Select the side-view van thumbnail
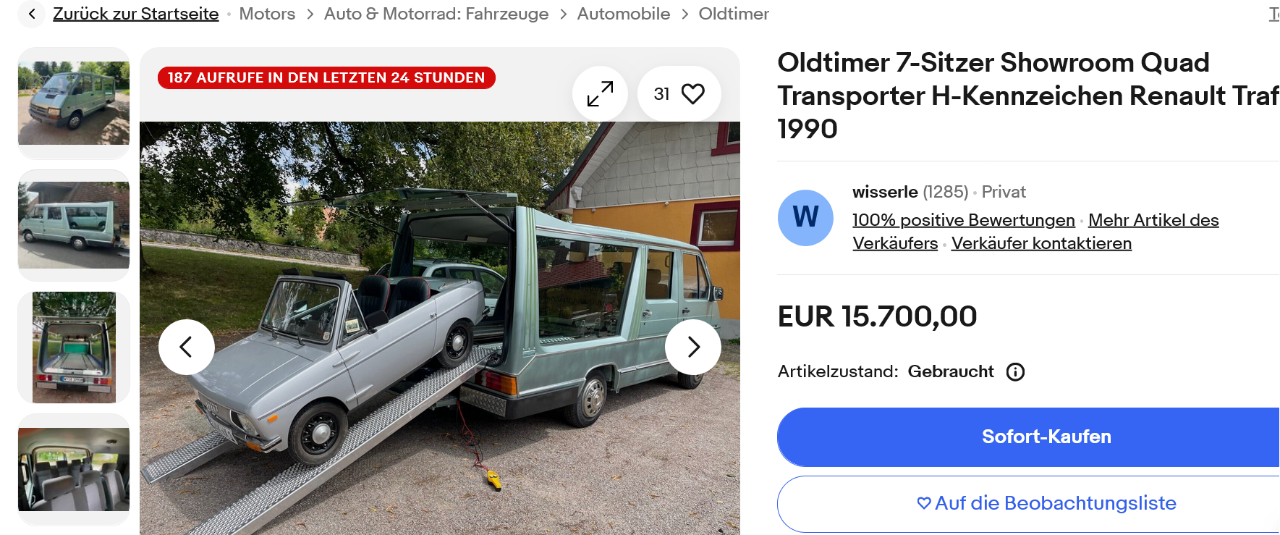 [x=74, y=225]
